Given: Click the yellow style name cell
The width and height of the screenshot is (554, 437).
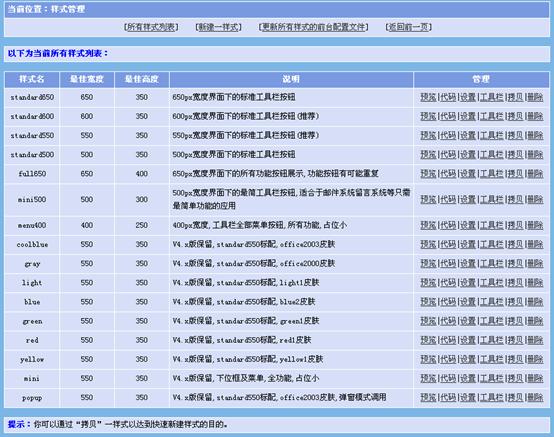Looking at the screenshot, I should (x=32, y=359).
